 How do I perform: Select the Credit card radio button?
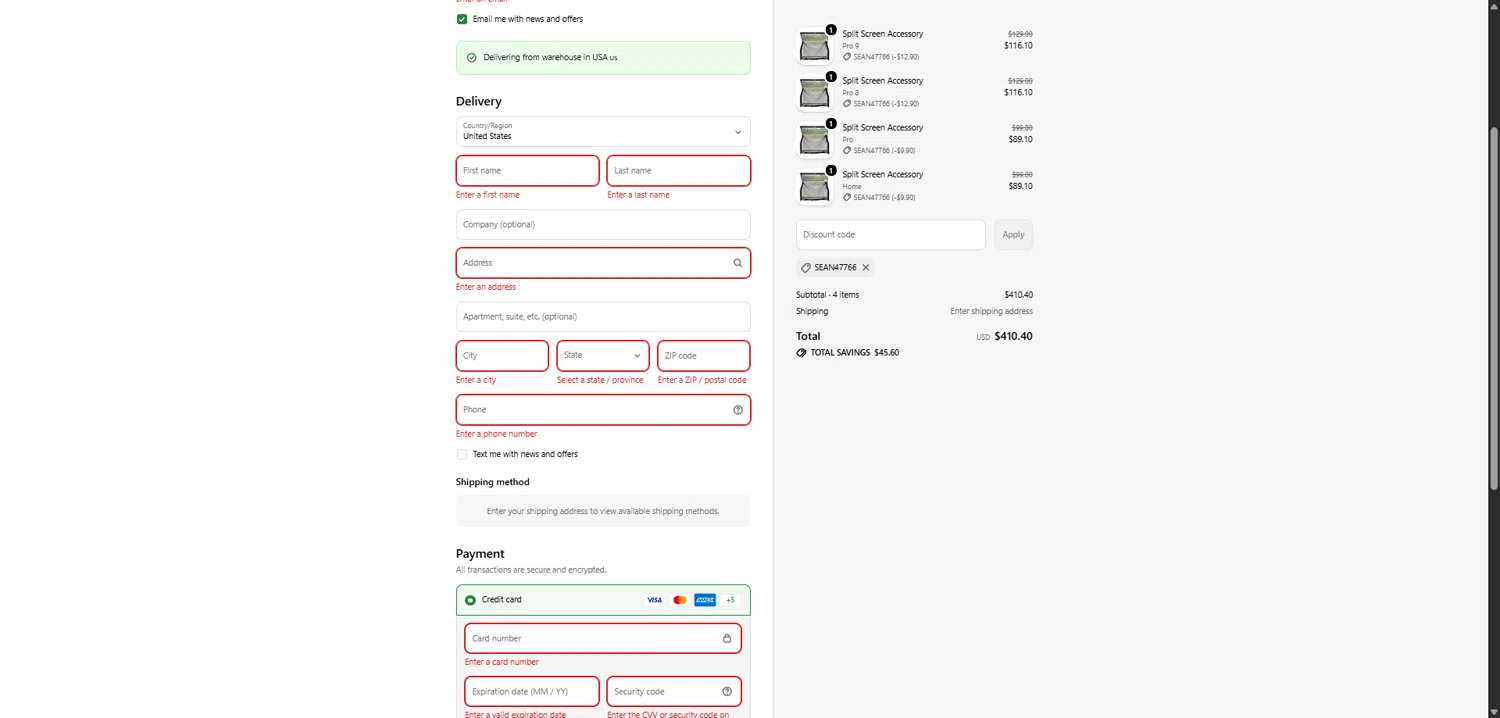470,600
